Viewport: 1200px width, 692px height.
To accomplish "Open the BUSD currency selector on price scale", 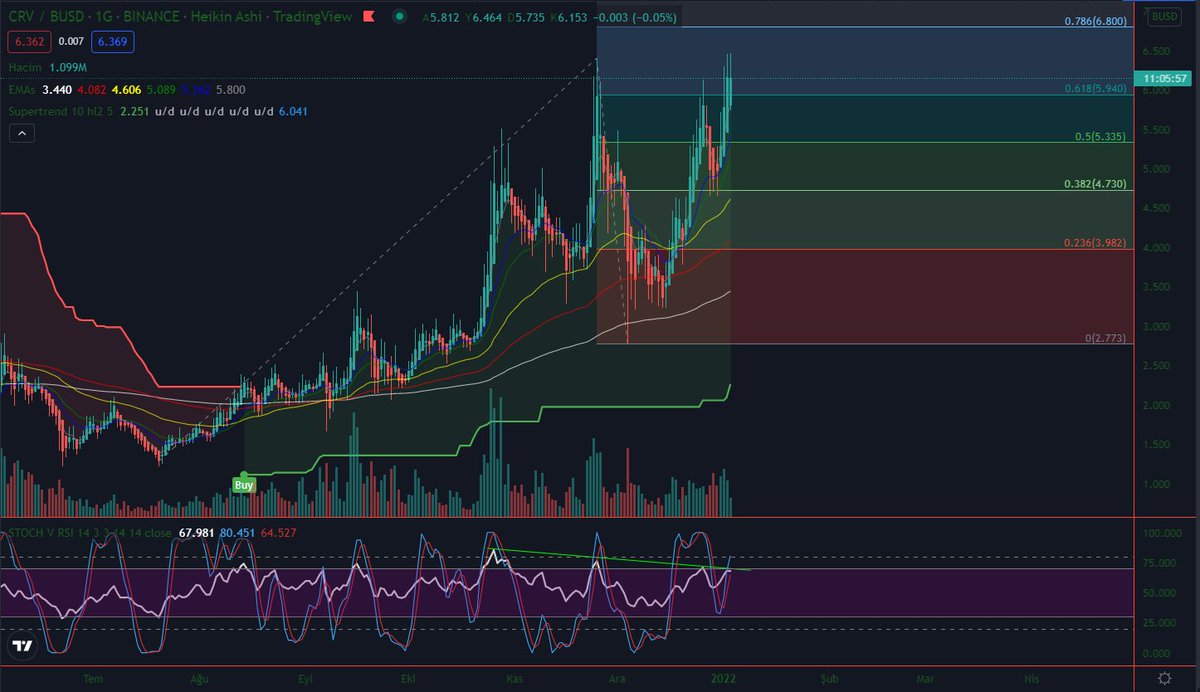I will click(1164, 17).
